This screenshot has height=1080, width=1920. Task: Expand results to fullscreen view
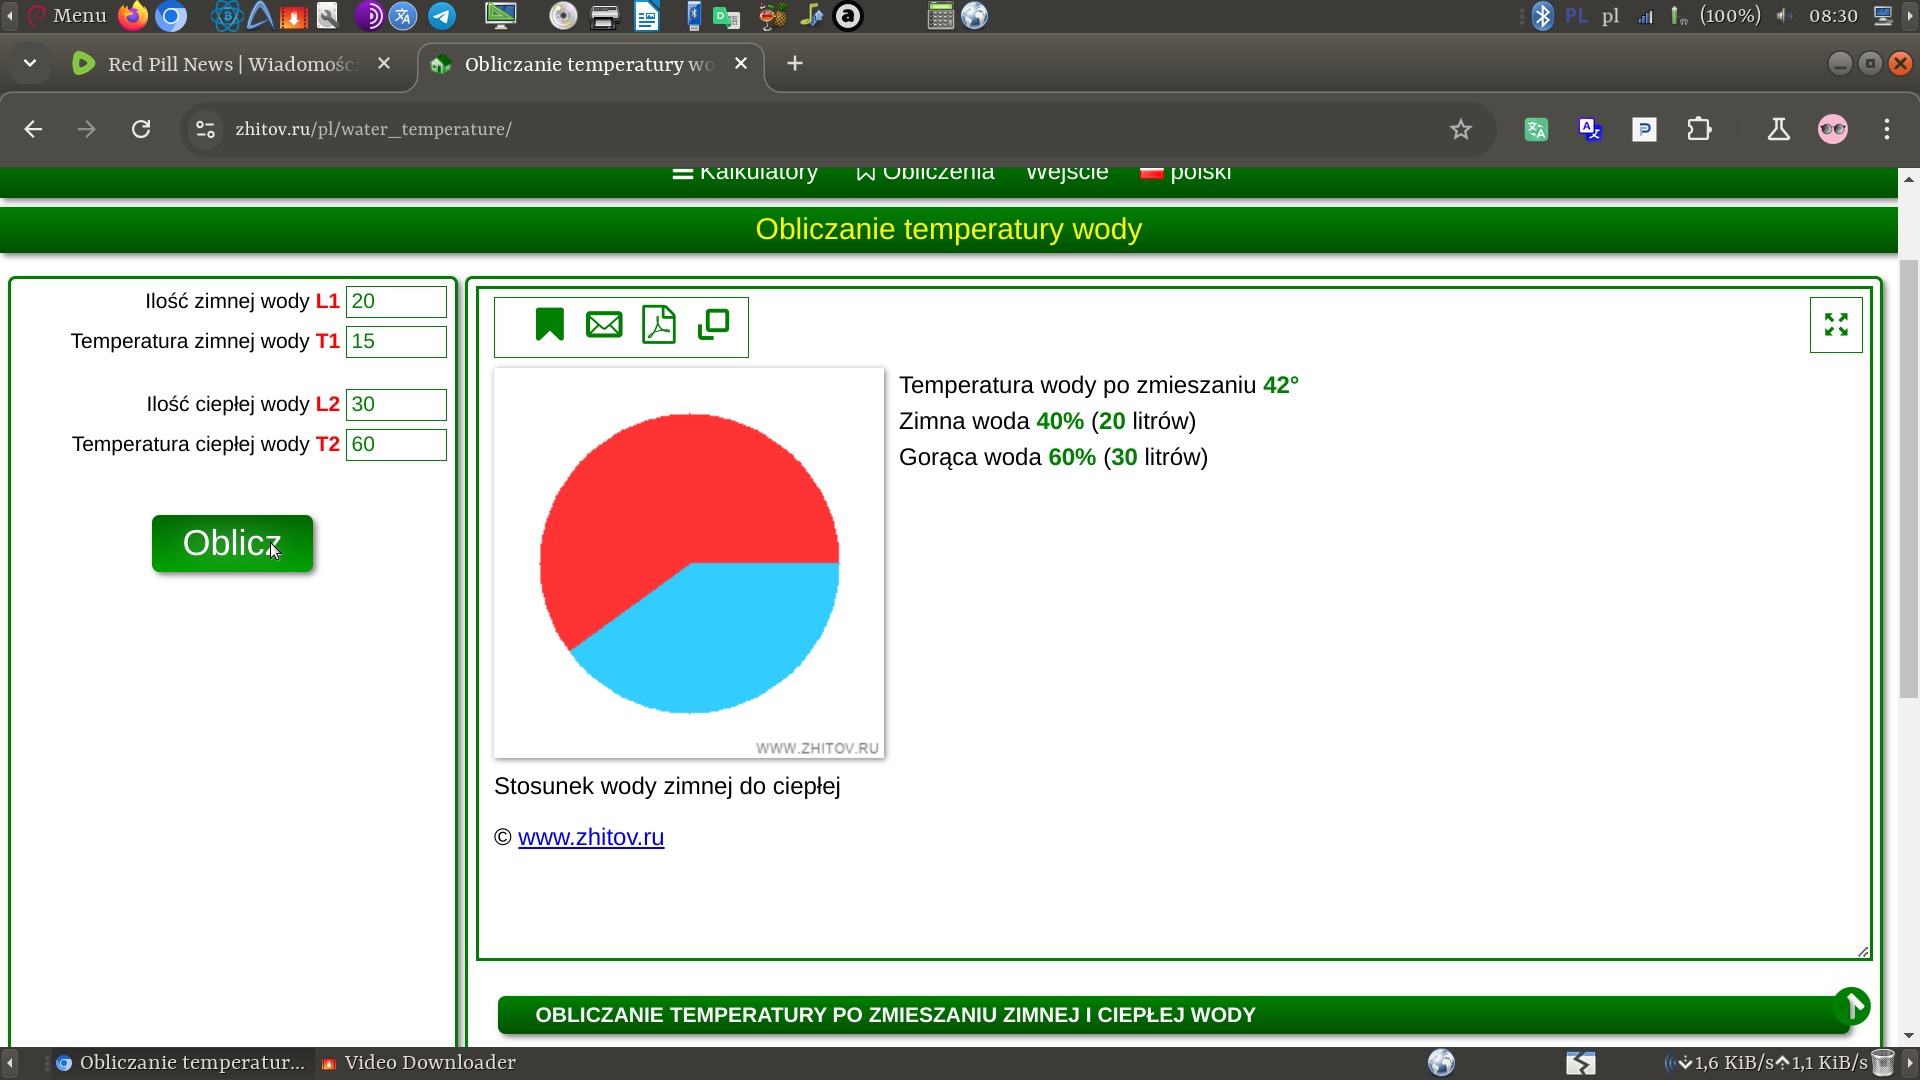click(x=1836, y=324)
